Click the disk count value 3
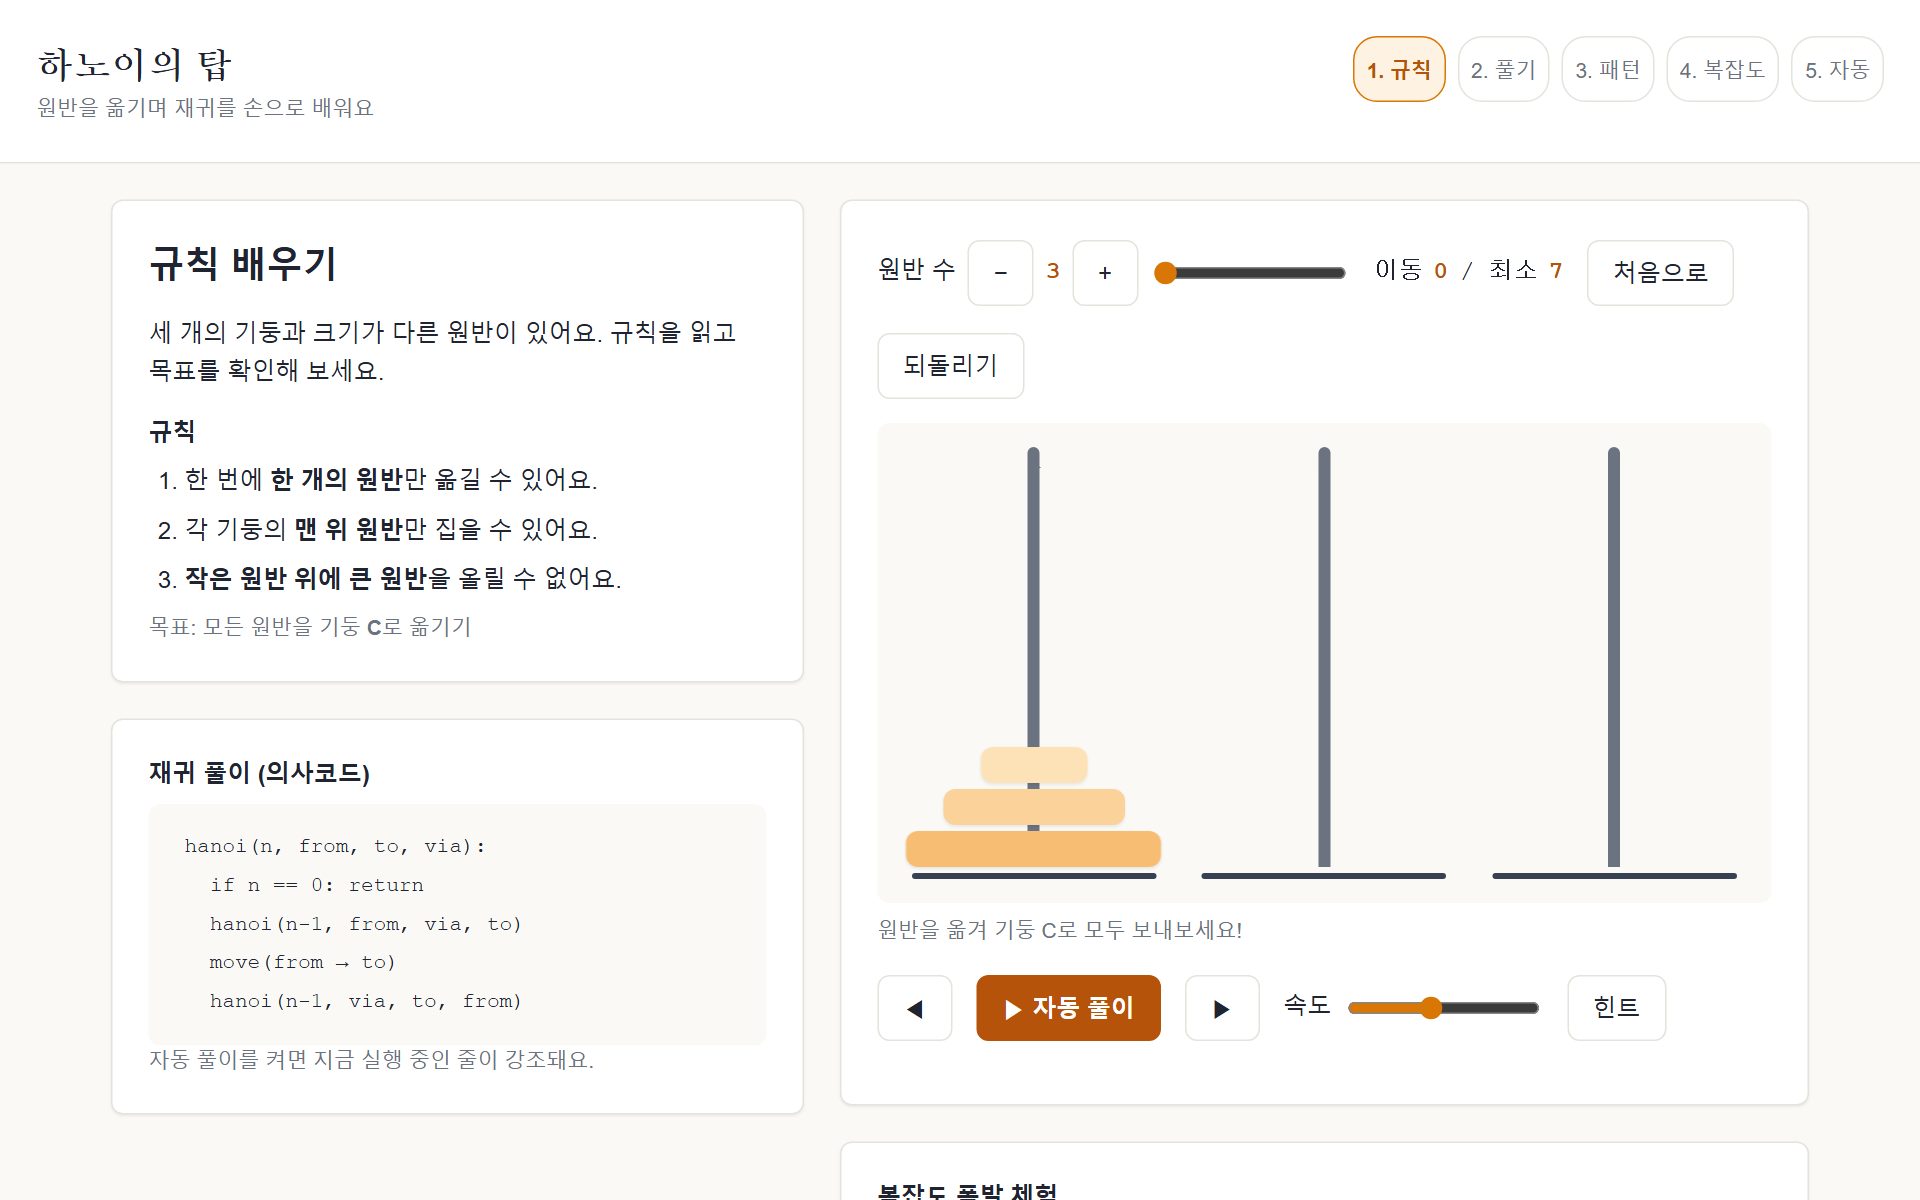Viewport: 1920px width, 1200px height. (1053, 271)
